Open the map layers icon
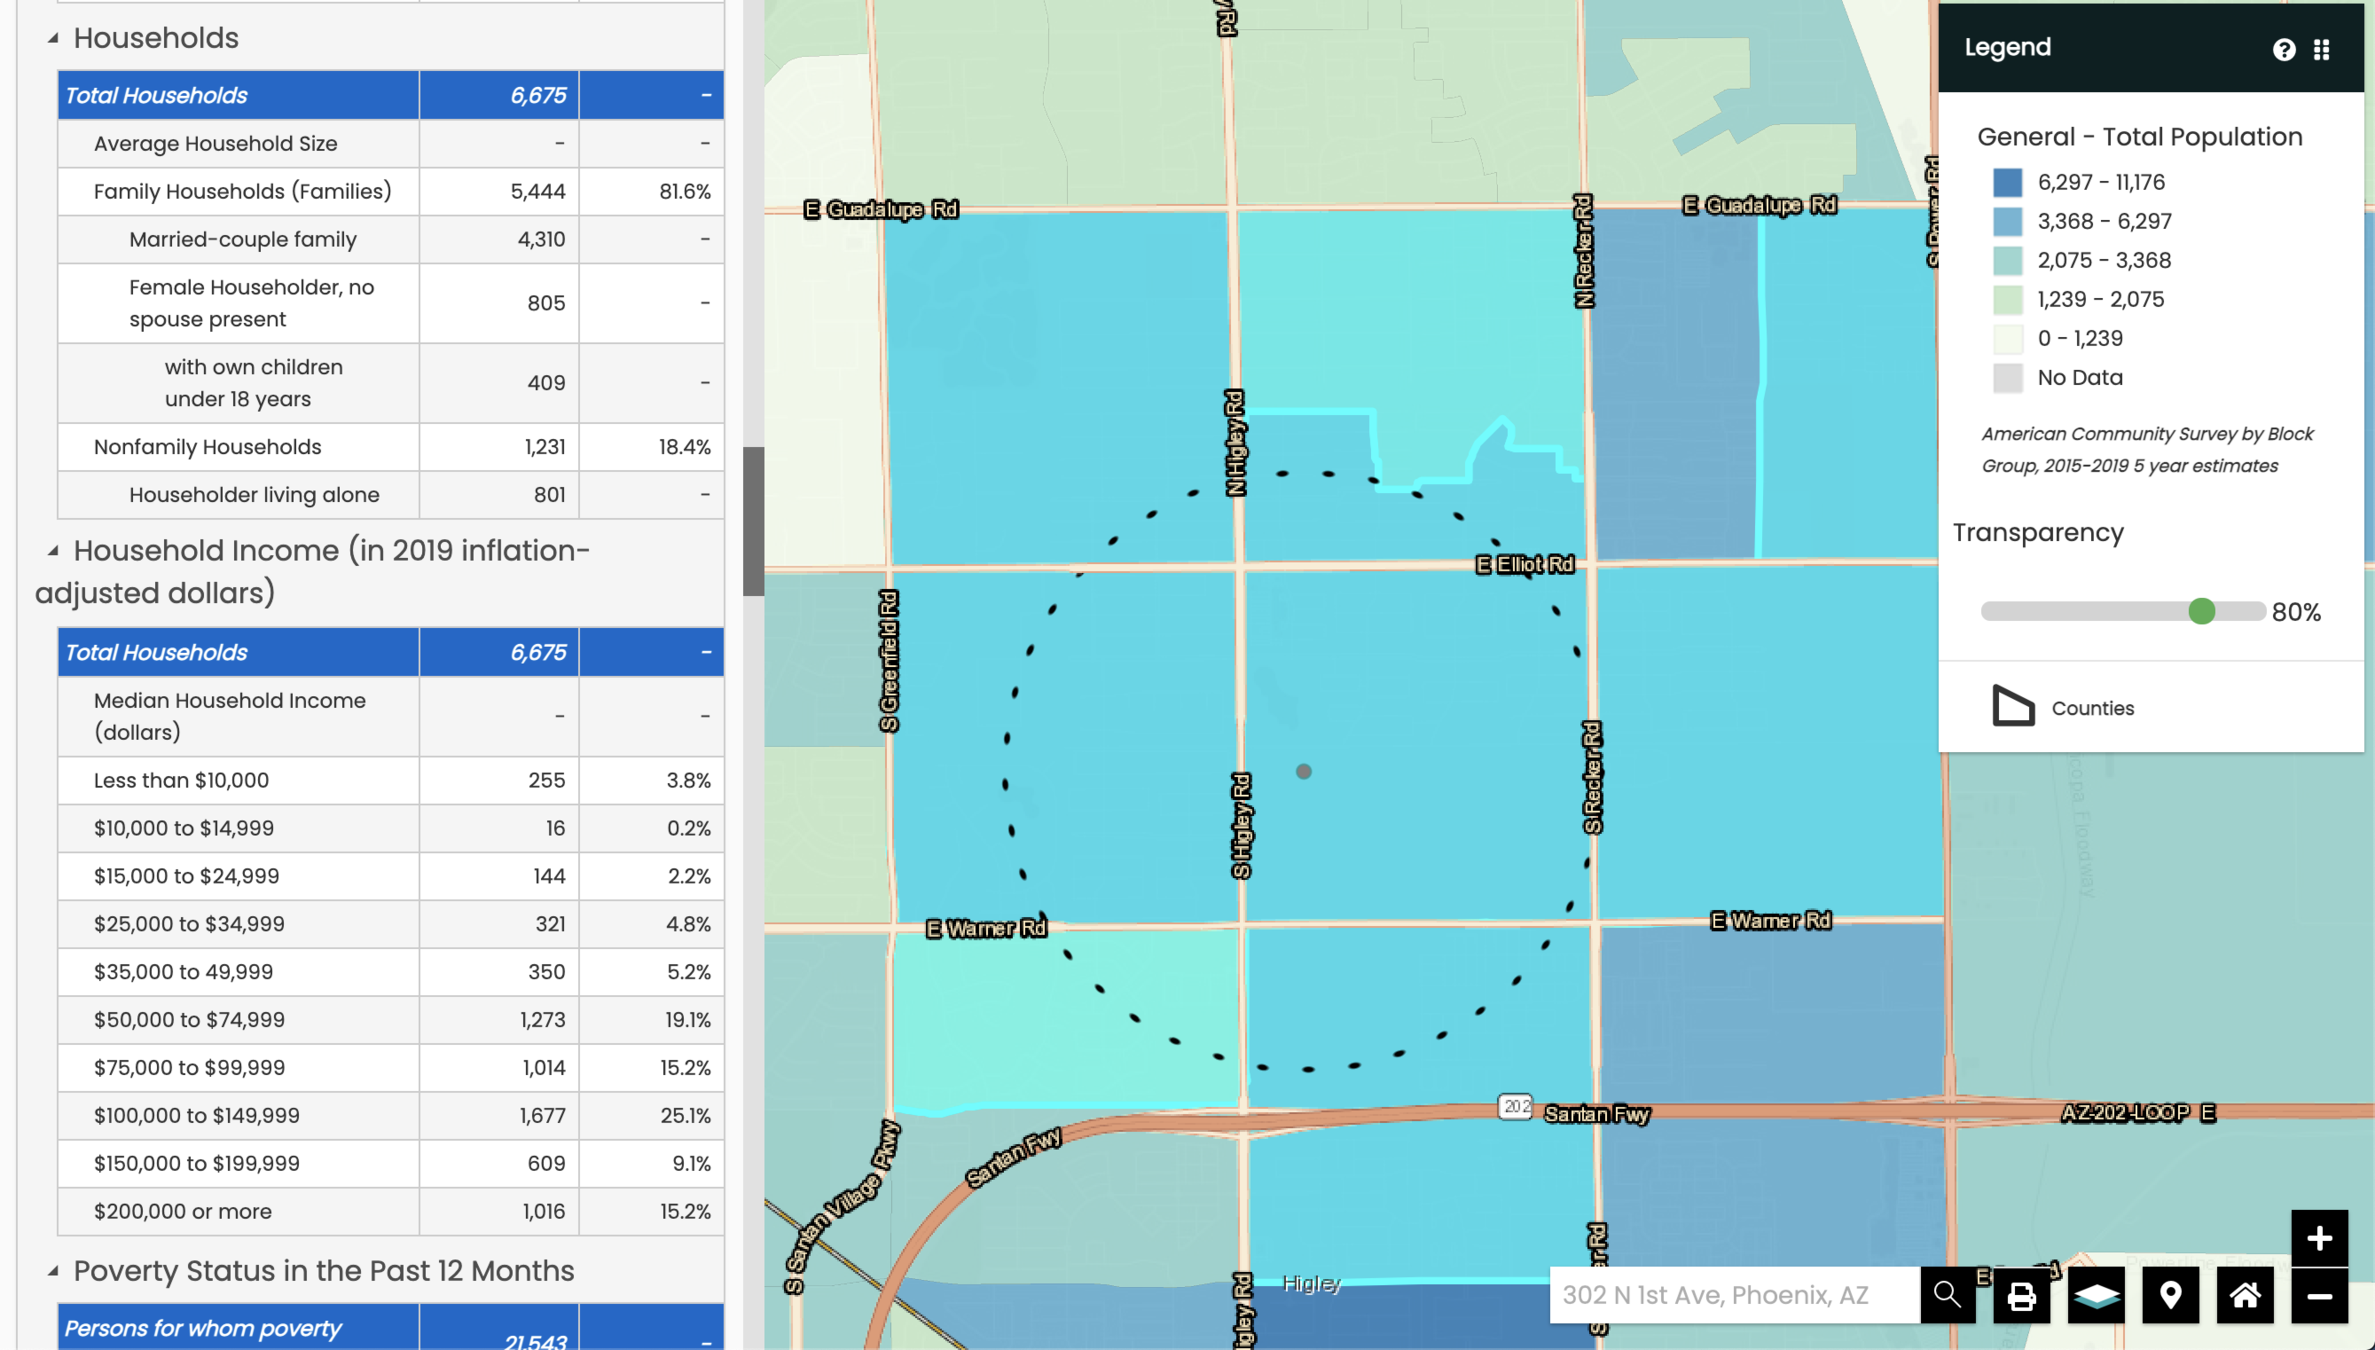 2096,1295
